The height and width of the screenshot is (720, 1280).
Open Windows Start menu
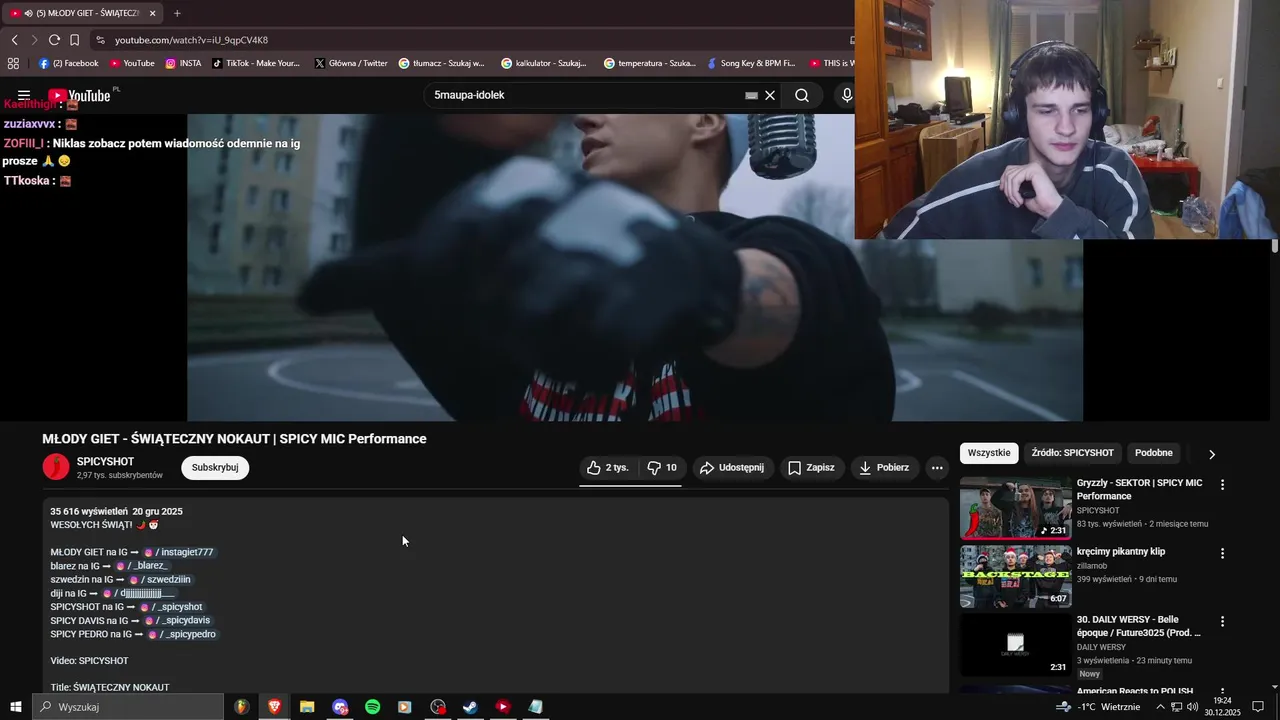[x=15, y=707]
